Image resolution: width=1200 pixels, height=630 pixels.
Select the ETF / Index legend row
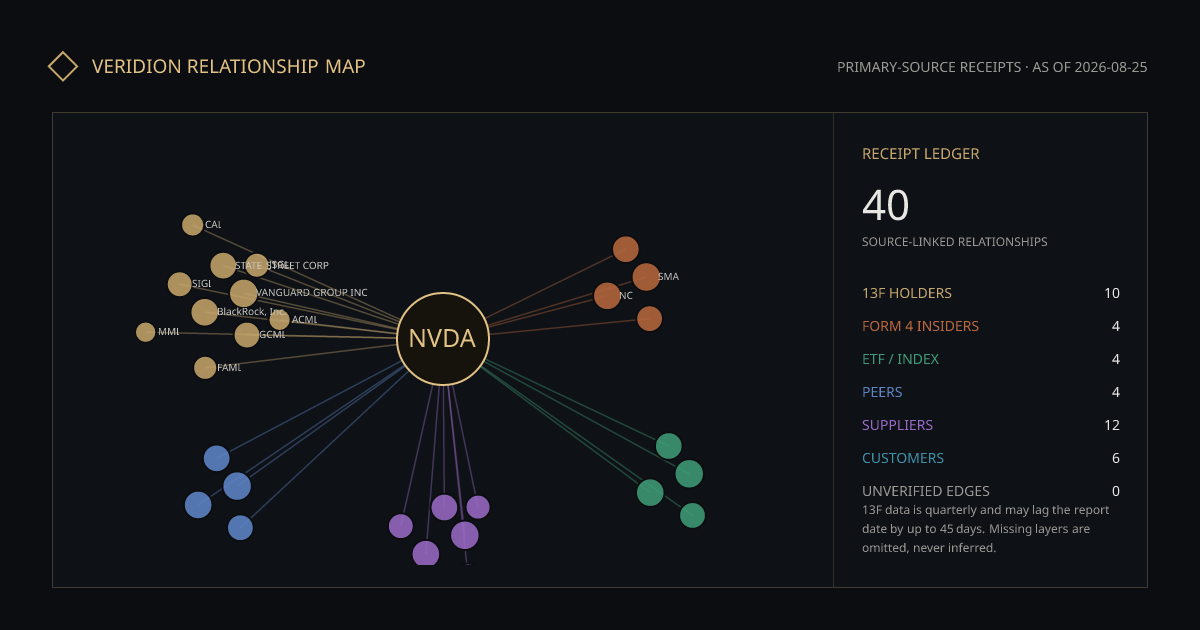coord(991,359)
